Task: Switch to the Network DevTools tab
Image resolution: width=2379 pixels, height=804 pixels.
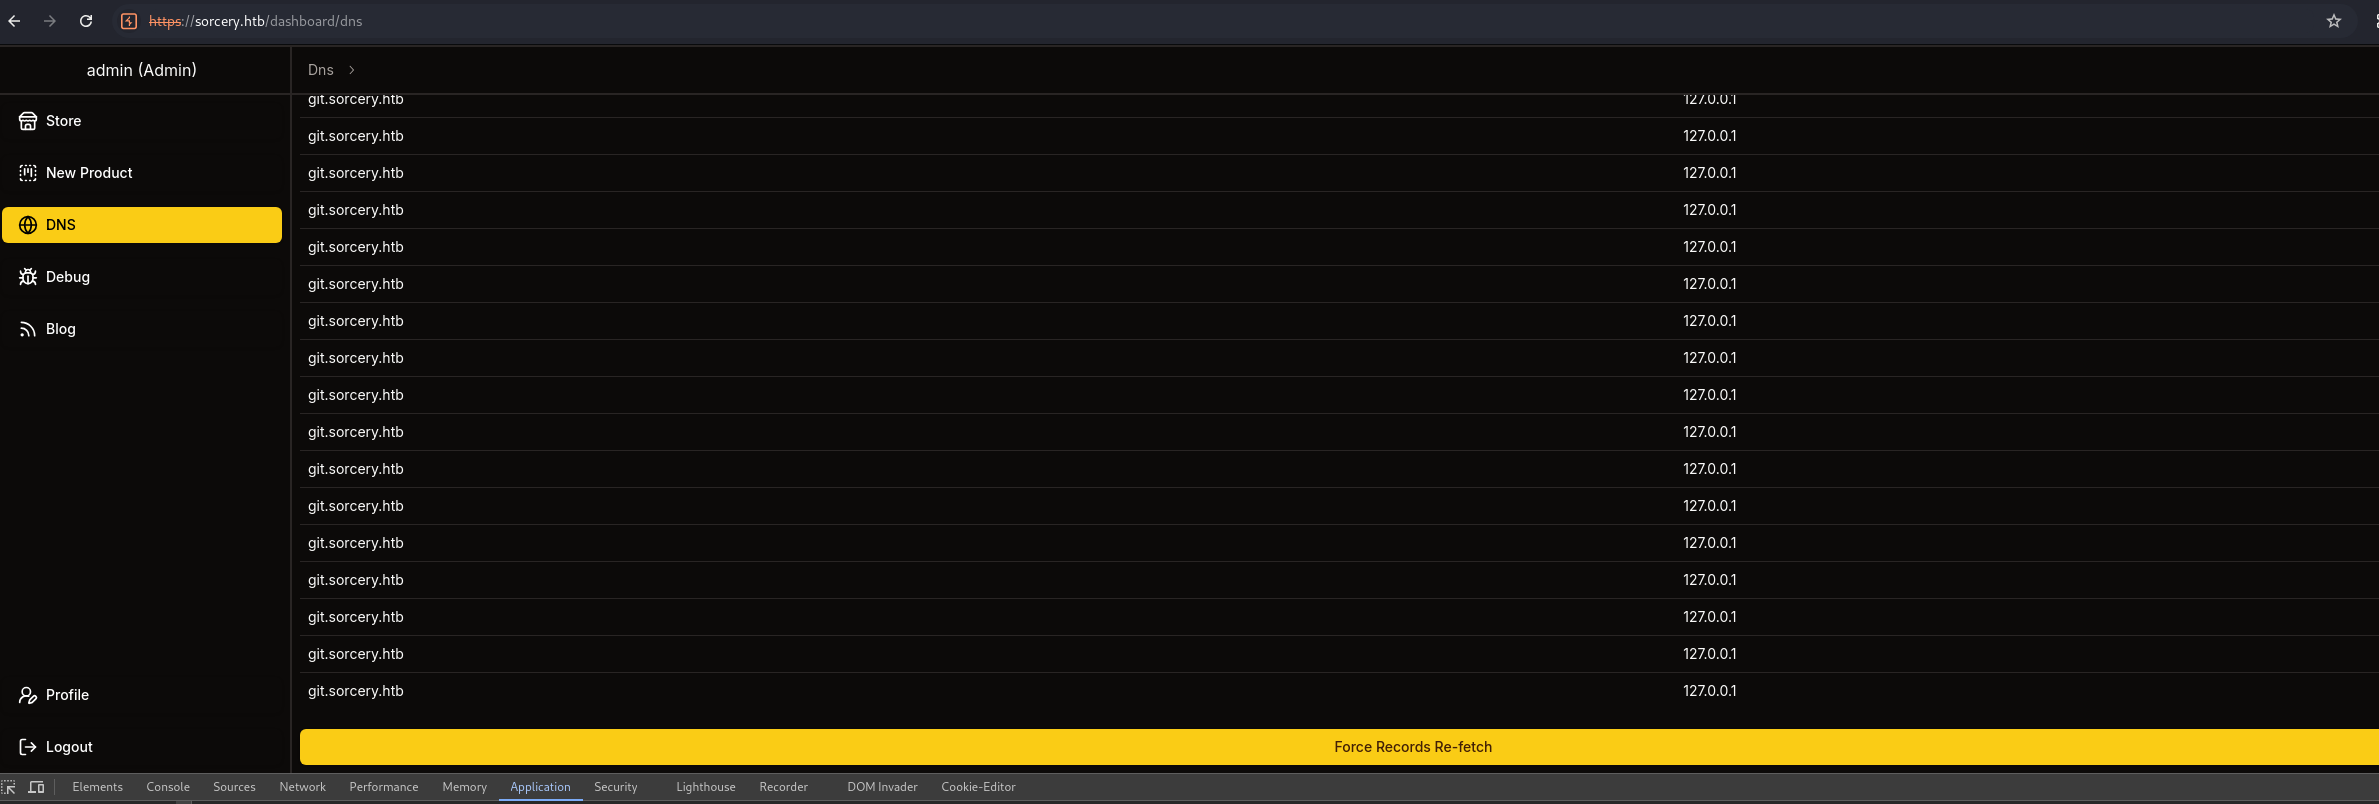Action: pyautogui.click(x=303, y=787)
